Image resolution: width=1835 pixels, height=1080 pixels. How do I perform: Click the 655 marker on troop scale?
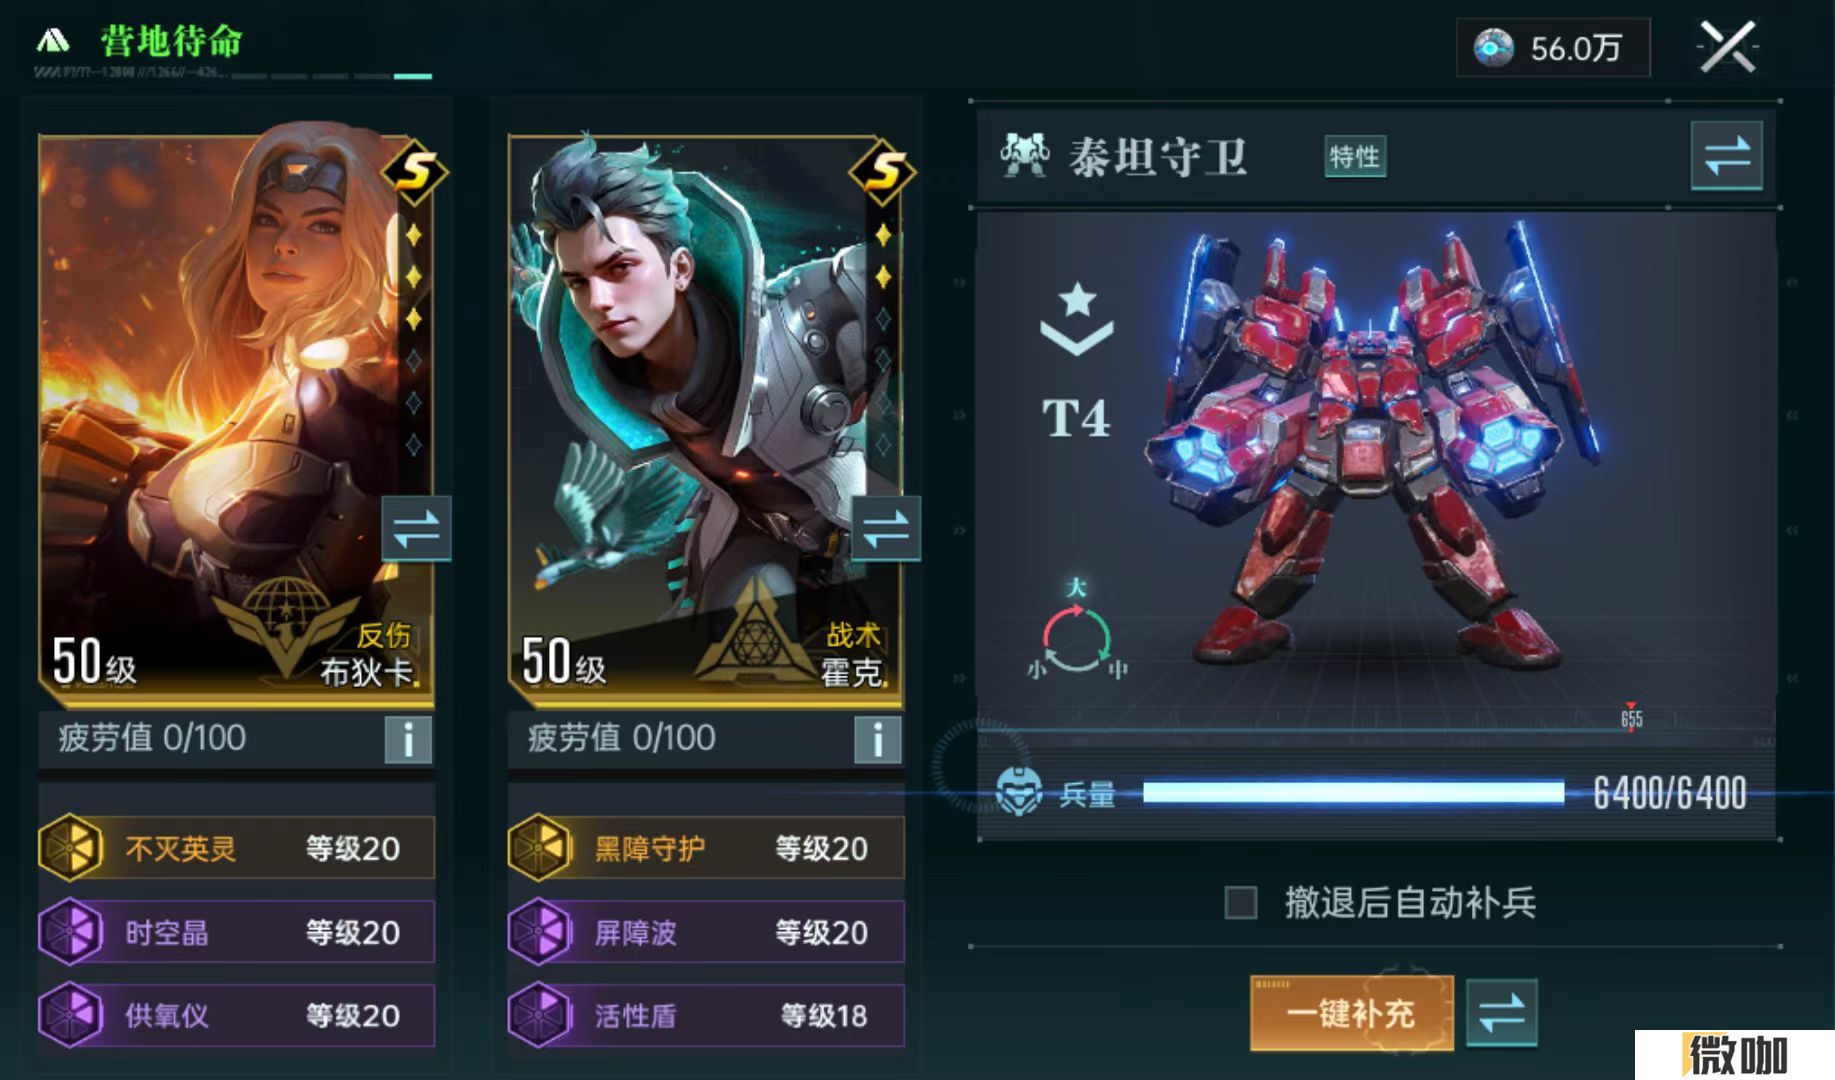point(1631,717)
